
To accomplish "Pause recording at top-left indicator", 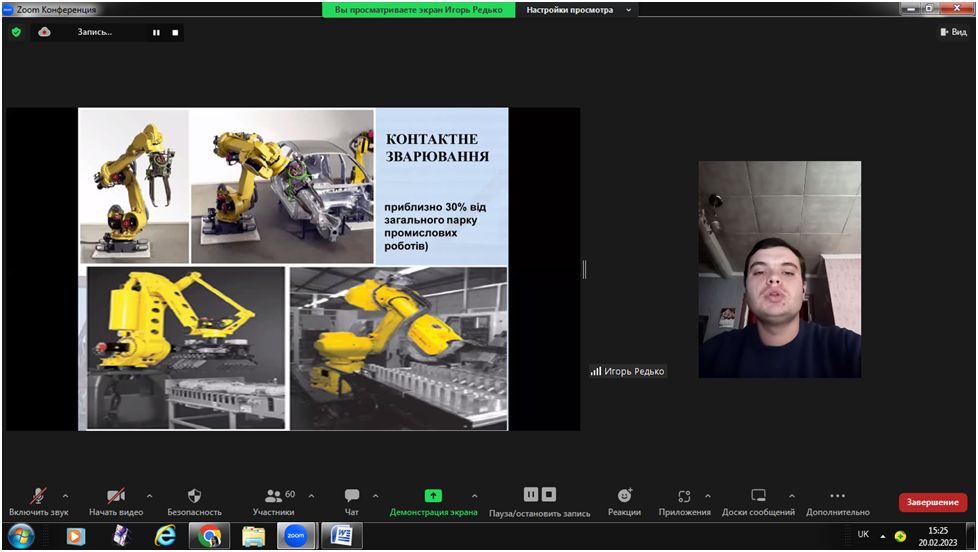I will coord(157,32).
